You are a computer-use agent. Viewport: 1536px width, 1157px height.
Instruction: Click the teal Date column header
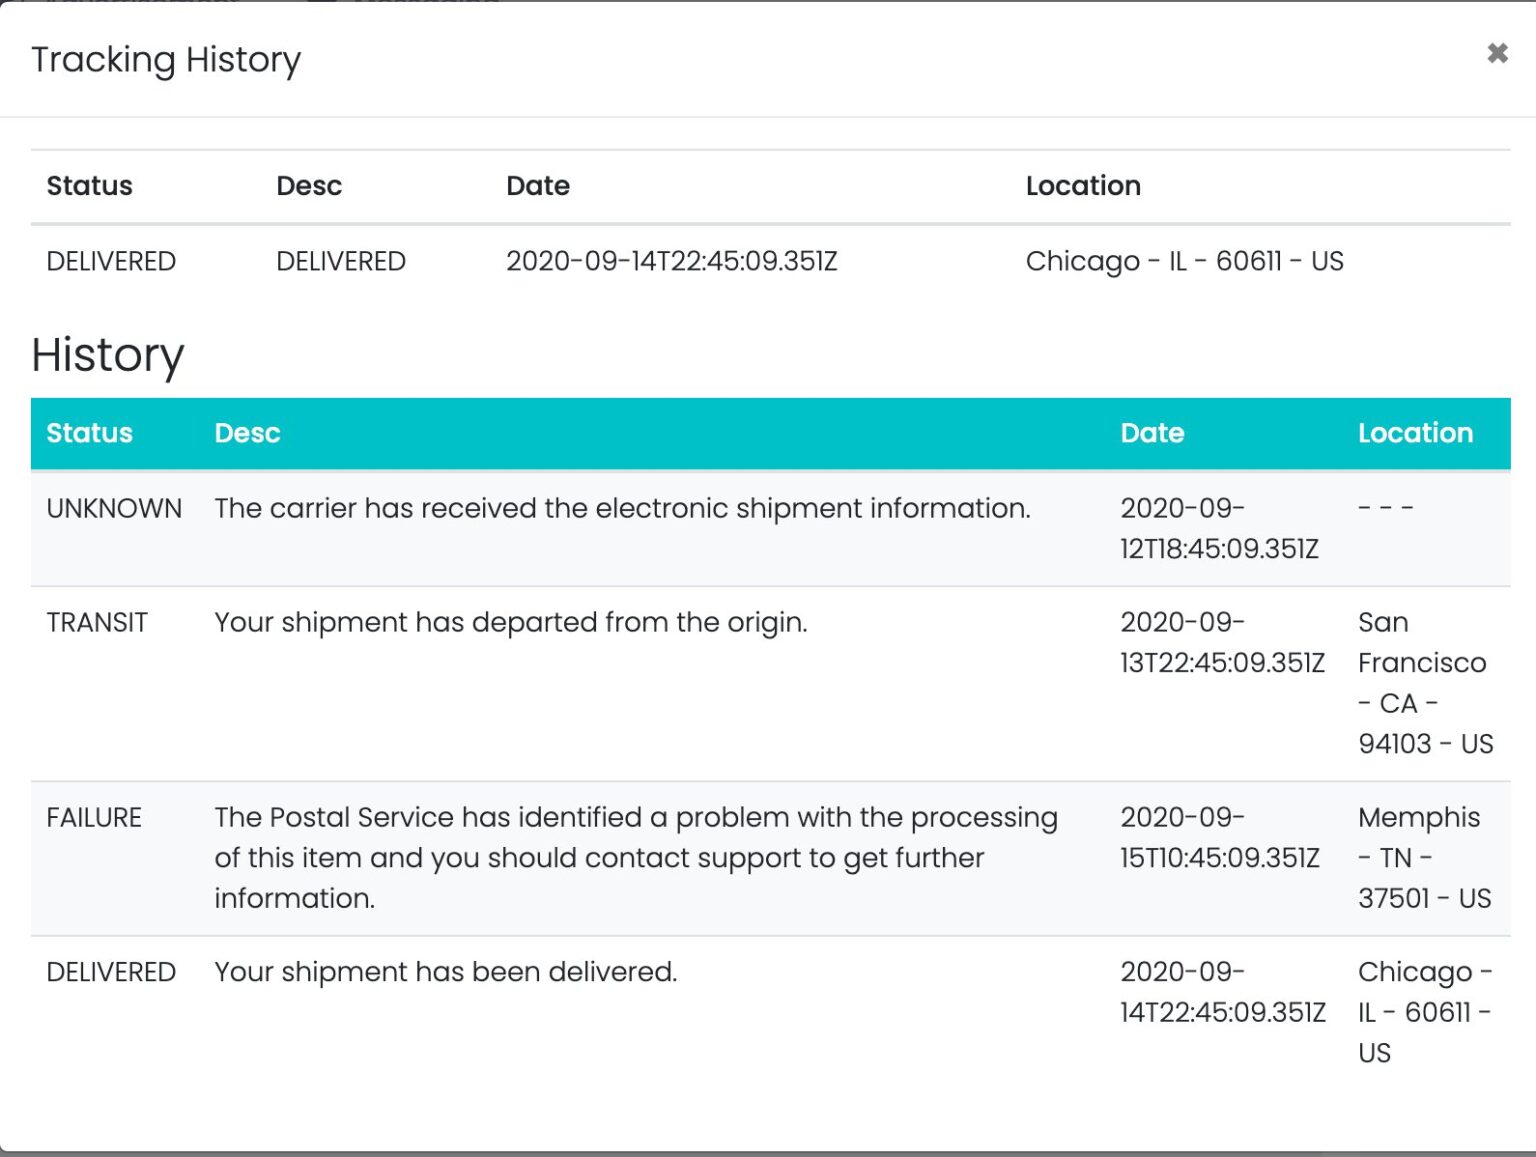[1152, 433]
